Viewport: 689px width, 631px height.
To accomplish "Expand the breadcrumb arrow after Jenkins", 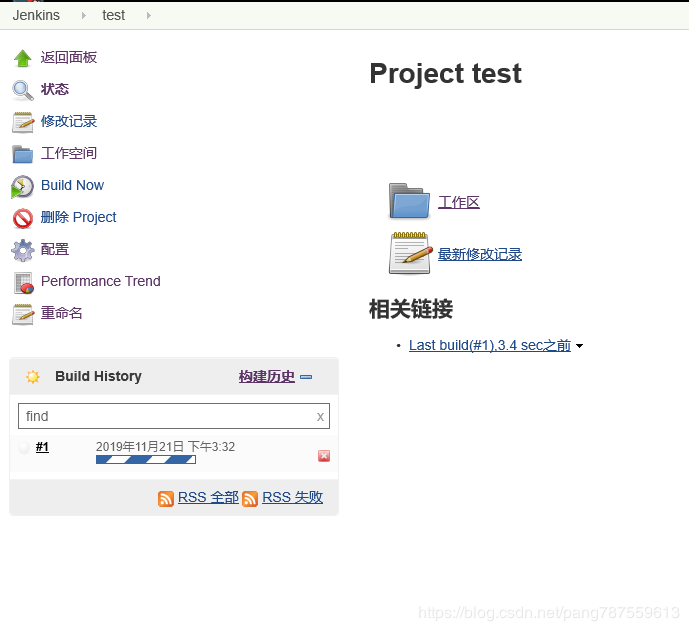I will pos(83,15).
